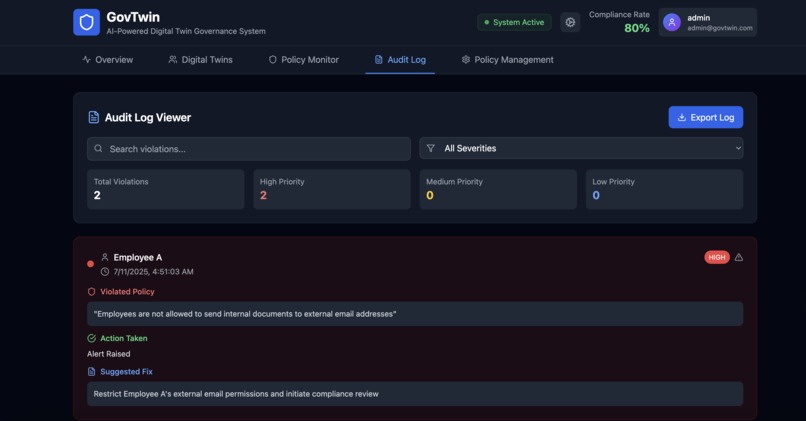
Task: Click the Policy Management gear icon
Action: [x=466, y=60]
